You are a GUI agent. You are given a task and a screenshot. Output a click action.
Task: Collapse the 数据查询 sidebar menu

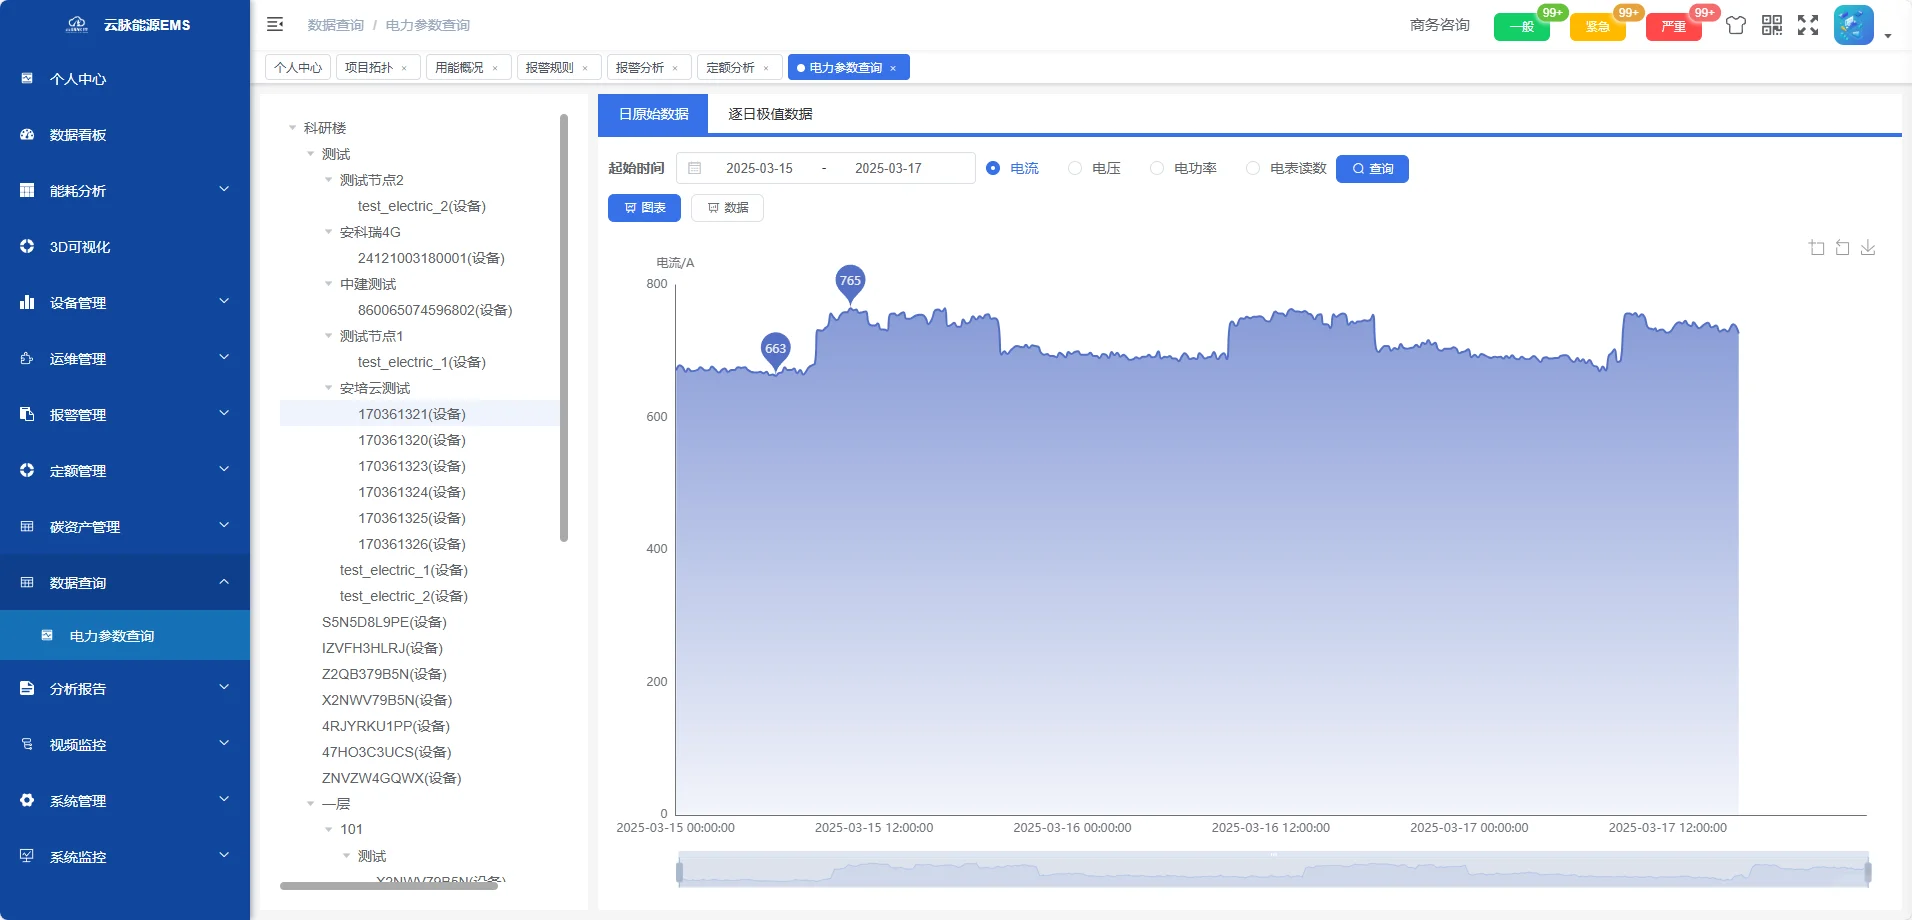point(125,582)
